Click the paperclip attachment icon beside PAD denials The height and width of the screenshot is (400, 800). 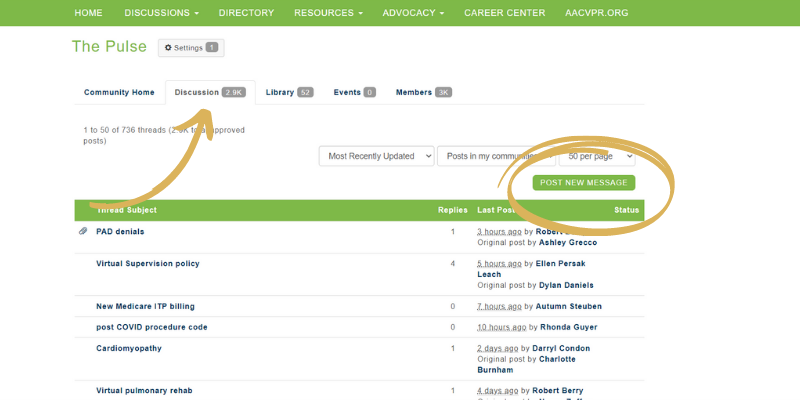point(83,231)
